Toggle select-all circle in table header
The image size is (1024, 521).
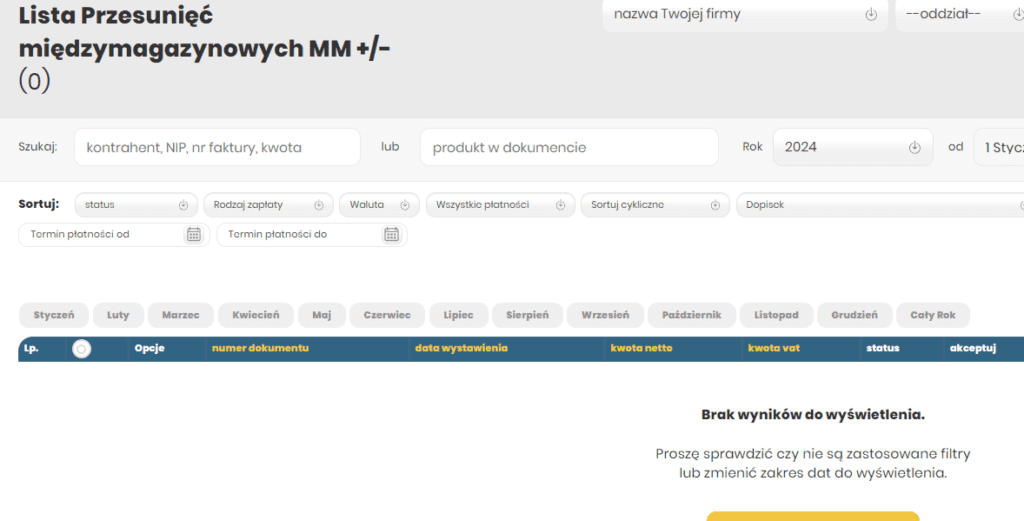click(x=82, y=349)
